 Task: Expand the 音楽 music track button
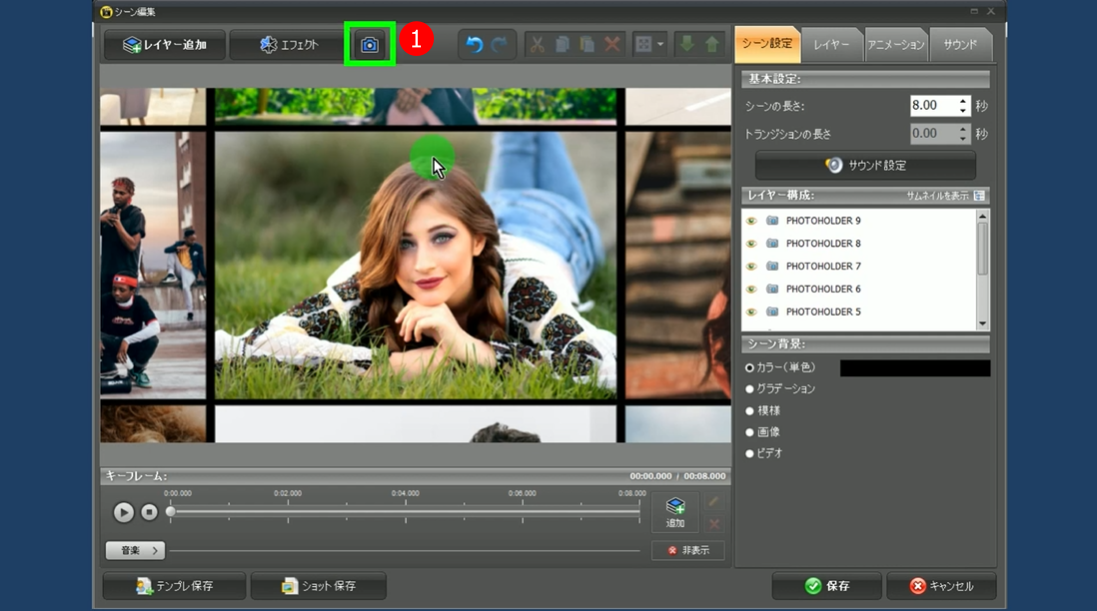[x=135, y=551]
